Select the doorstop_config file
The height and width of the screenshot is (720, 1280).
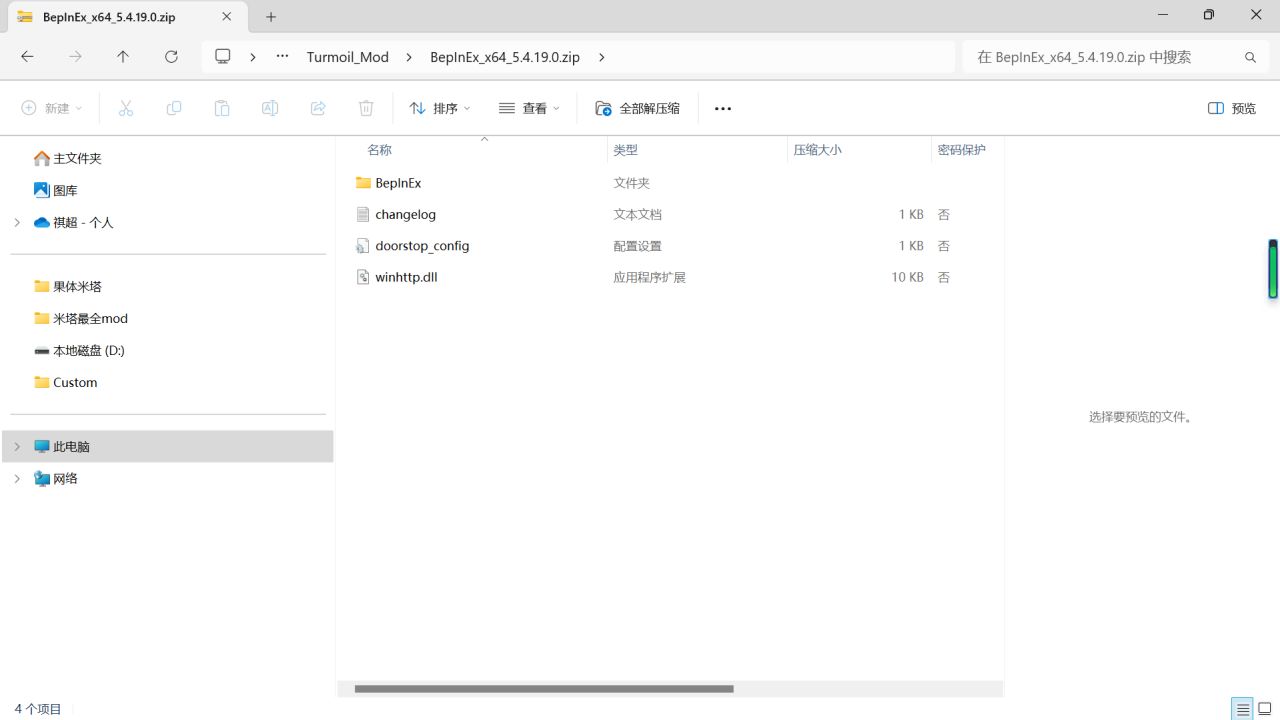click(x=668, y=246)
